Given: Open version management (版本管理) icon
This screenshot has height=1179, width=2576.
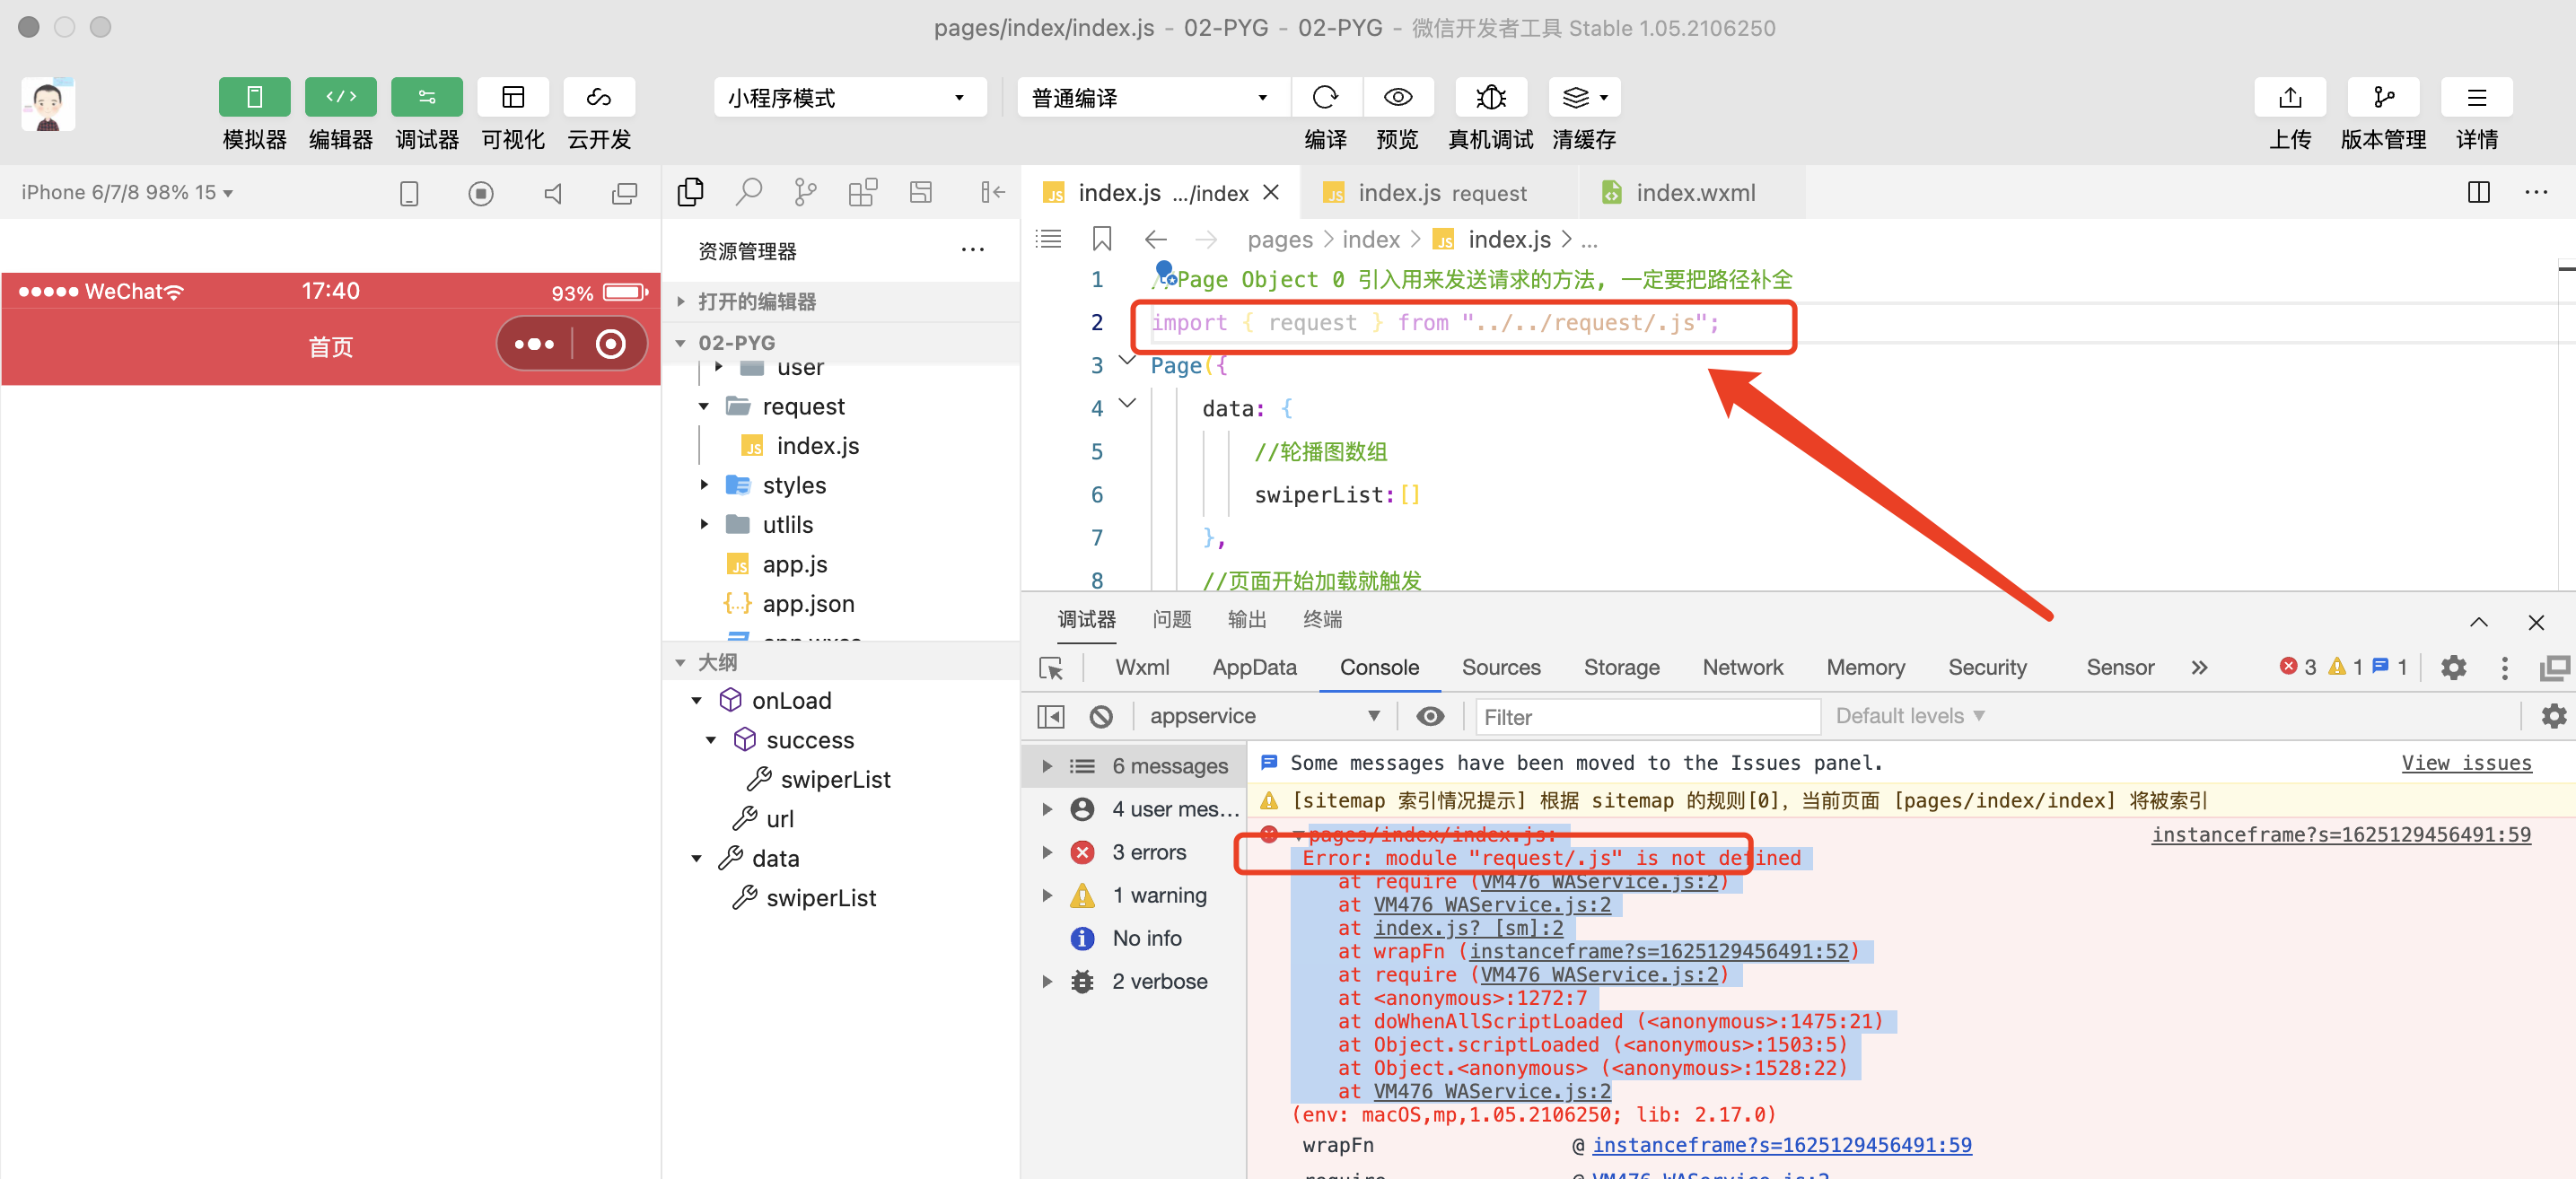Looking at the screenshot, I should pos(2383,97).
